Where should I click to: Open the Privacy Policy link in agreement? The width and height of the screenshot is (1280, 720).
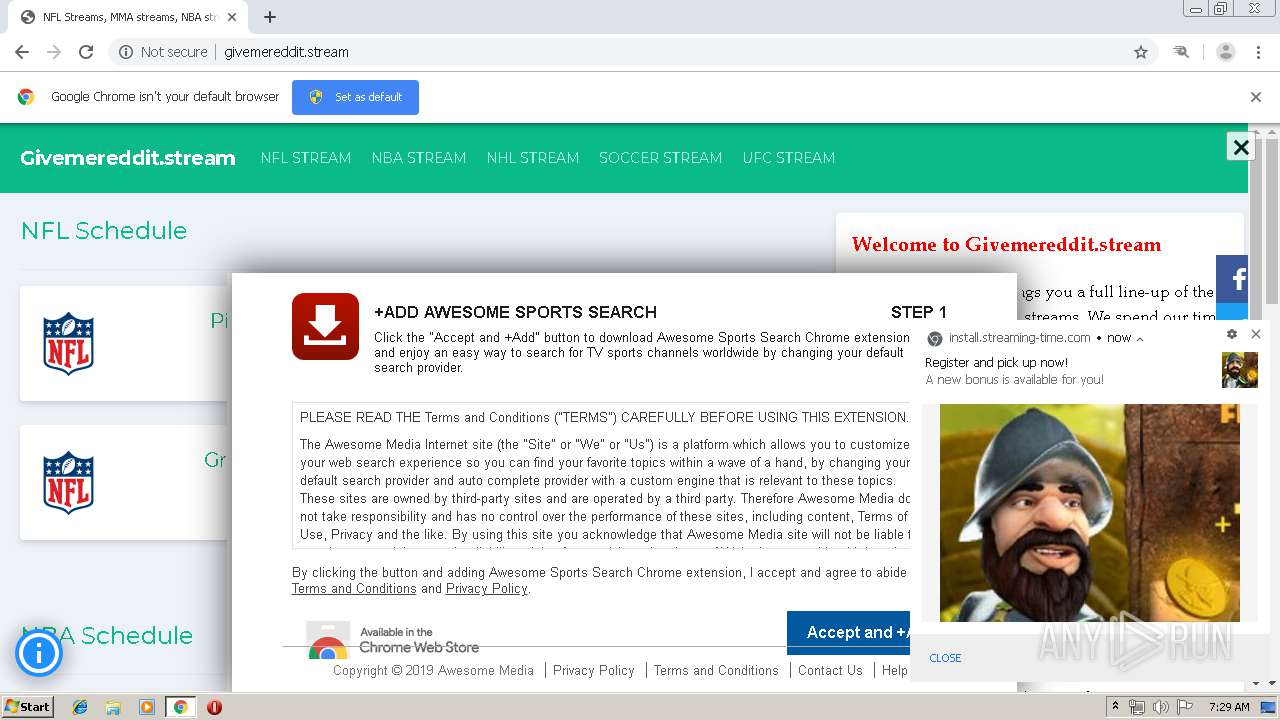point(487,589)
